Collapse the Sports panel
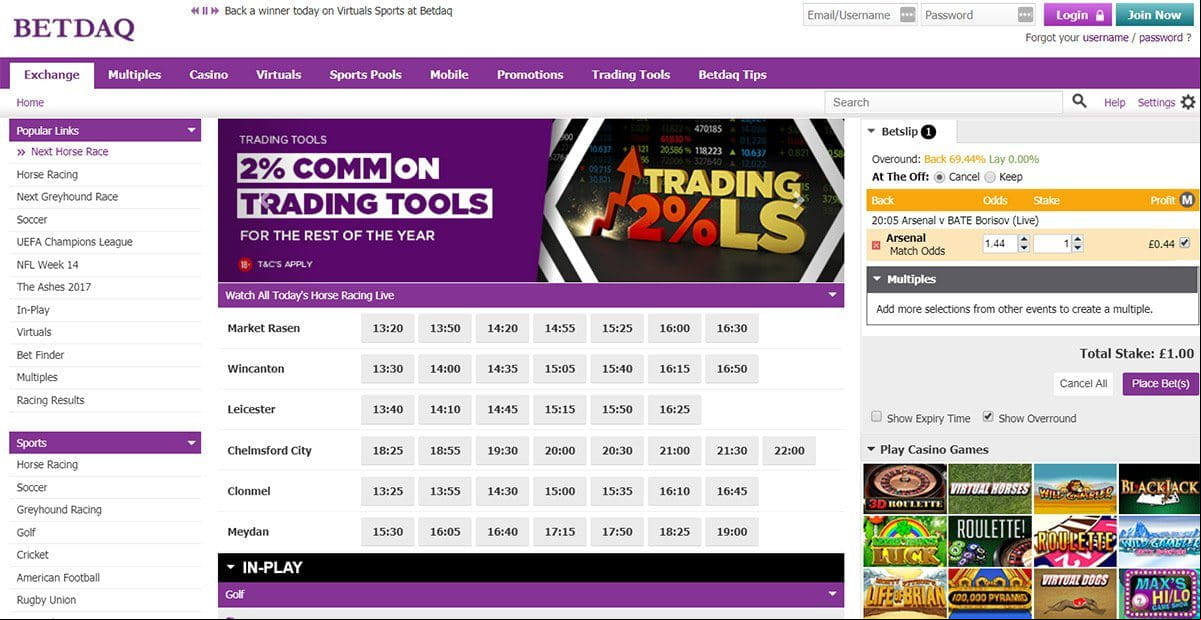The height and width of the screenshot is (620, 1201). pos(191,443)
